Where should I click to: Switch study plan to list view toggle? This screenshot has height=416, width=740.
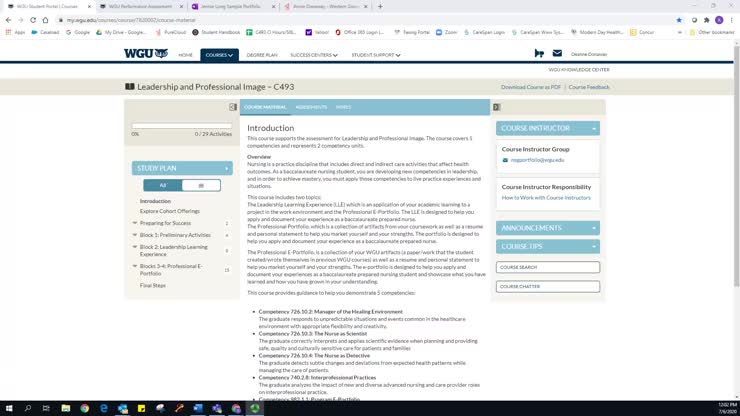click(x=200, y=185)
